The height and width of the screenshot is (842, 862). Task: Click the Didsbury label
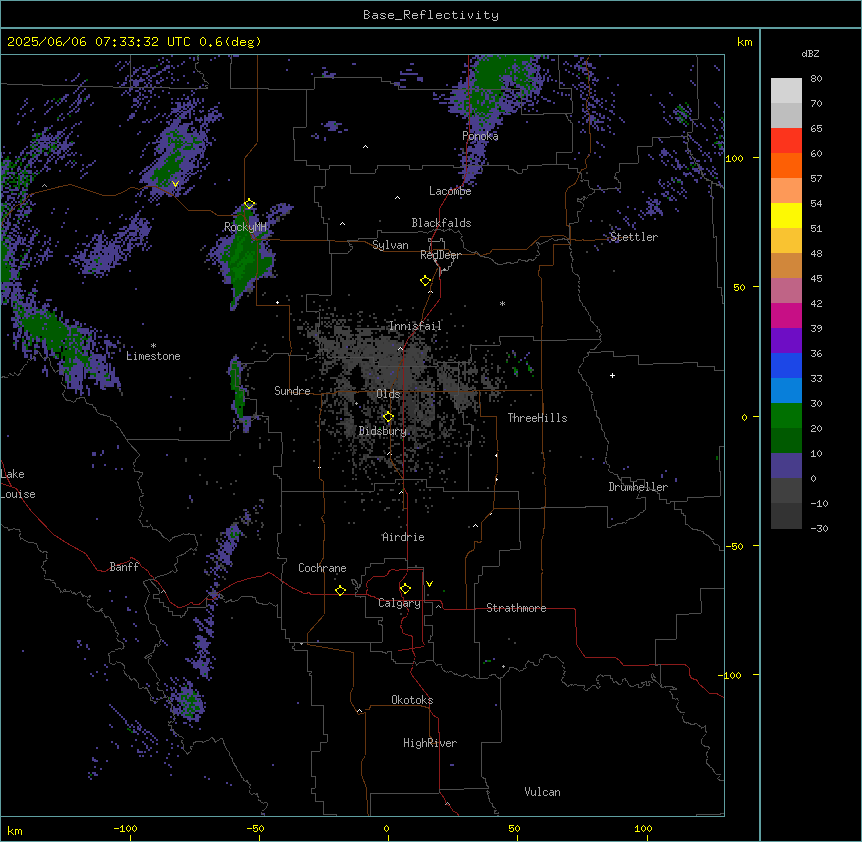tap(383, 431)
